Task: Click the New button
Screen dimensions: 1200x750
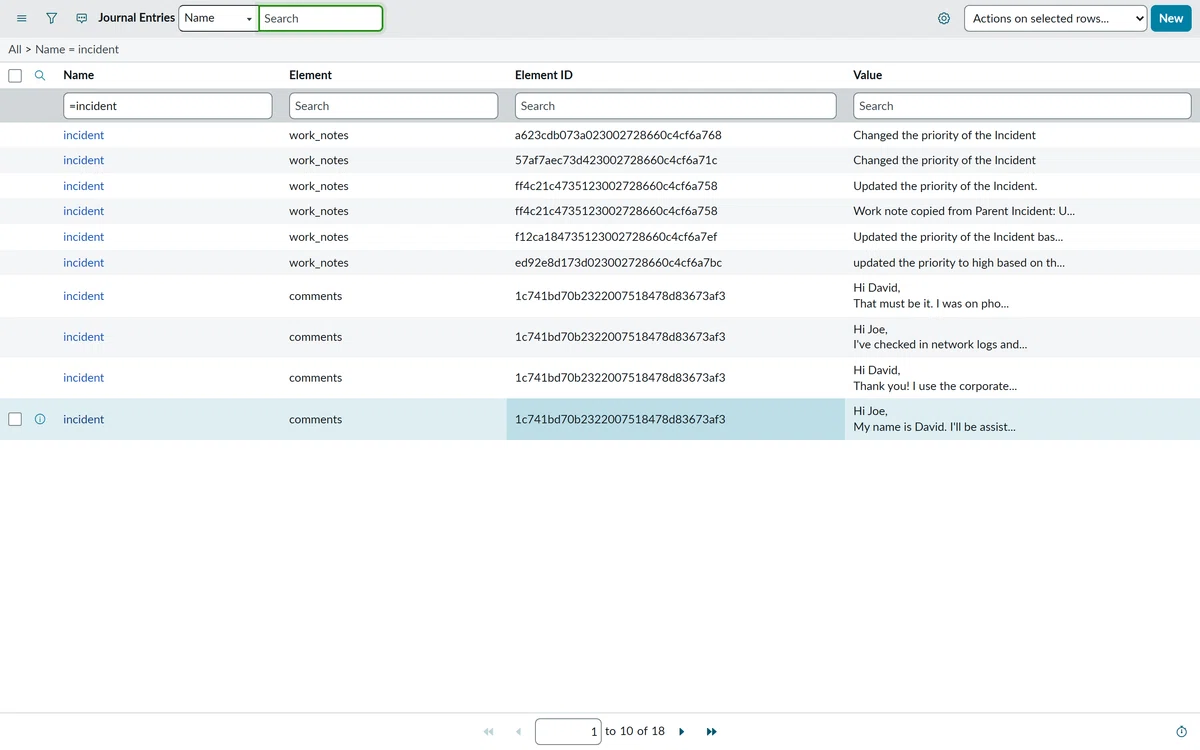Action: tap(1171, 18)
